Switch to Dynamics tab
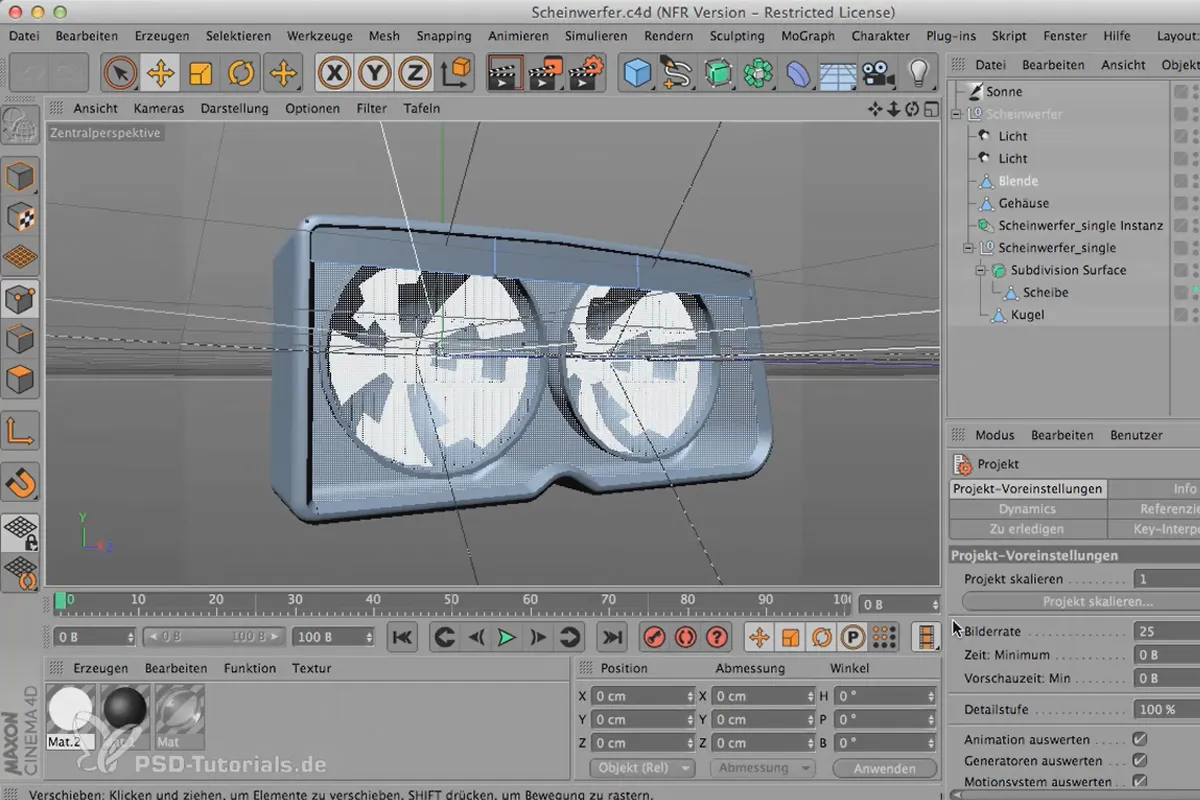The width and height of the screenshot is (1200, 800). point(1028,509)
